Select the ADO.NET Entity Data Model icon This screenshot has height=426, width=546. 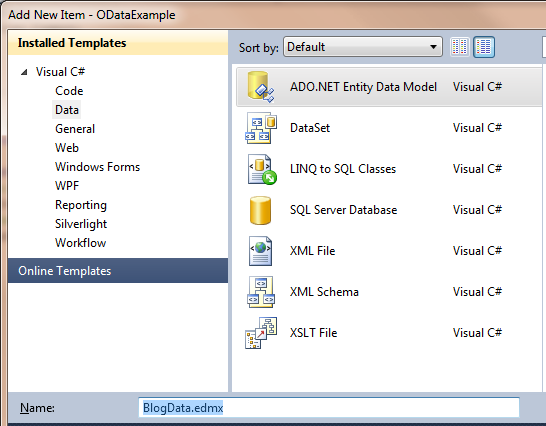(261, 87)
